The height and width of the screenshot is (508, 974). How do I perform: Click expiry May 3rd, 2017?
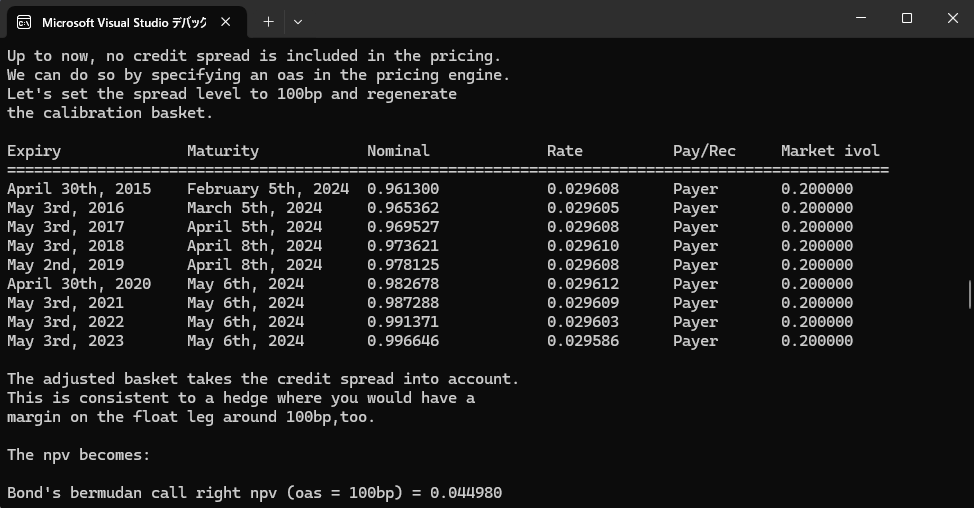click(x=65, y=227)
